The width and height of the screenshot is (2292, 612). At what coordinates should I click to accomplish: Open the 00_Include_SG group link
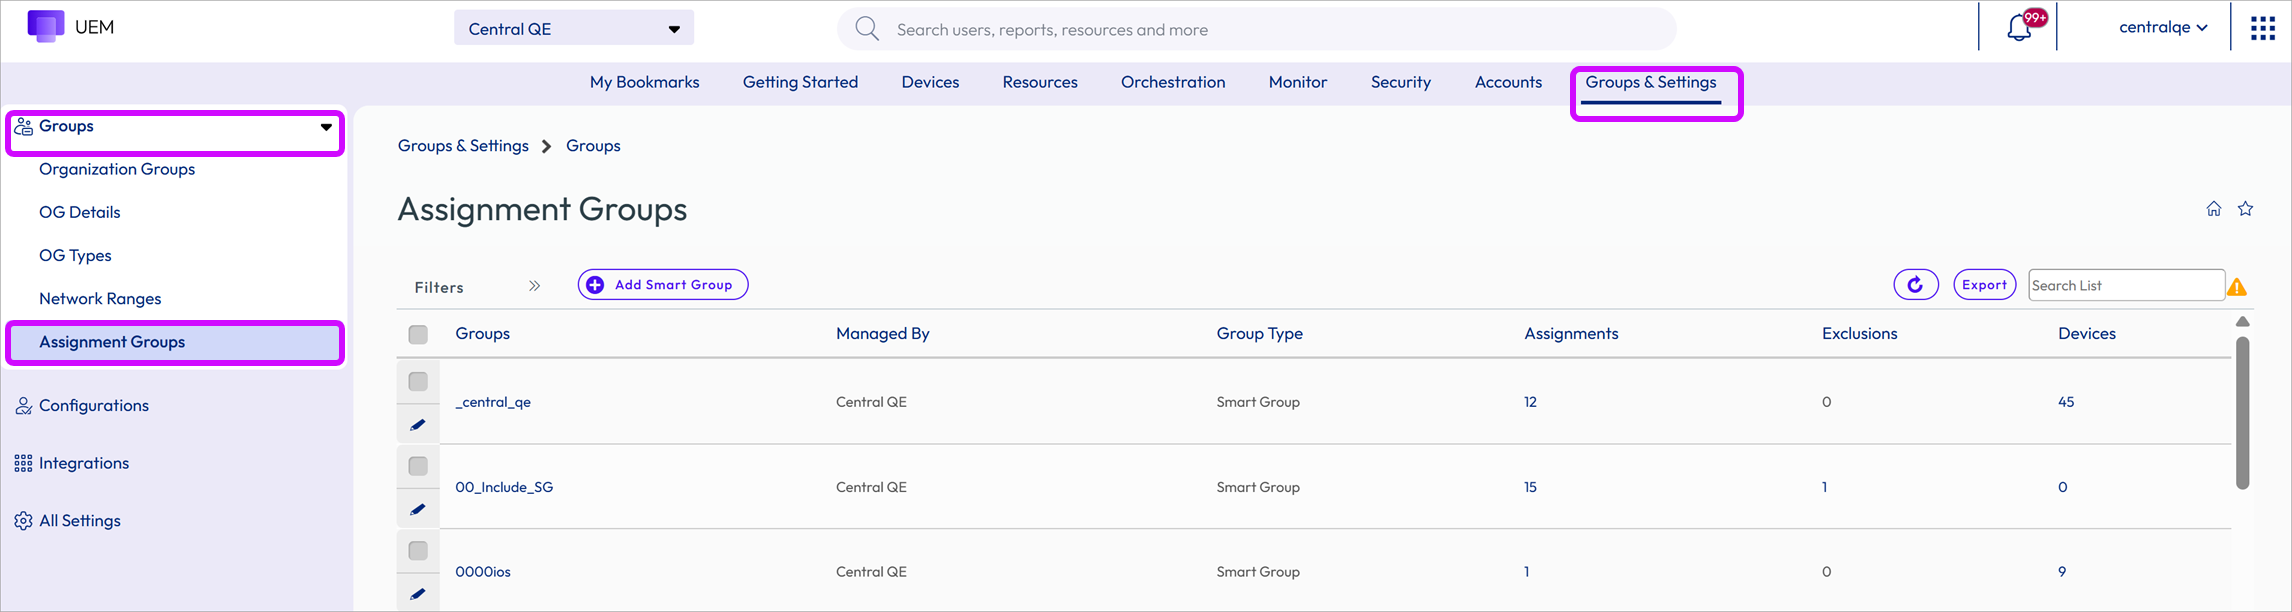(504, 487)
